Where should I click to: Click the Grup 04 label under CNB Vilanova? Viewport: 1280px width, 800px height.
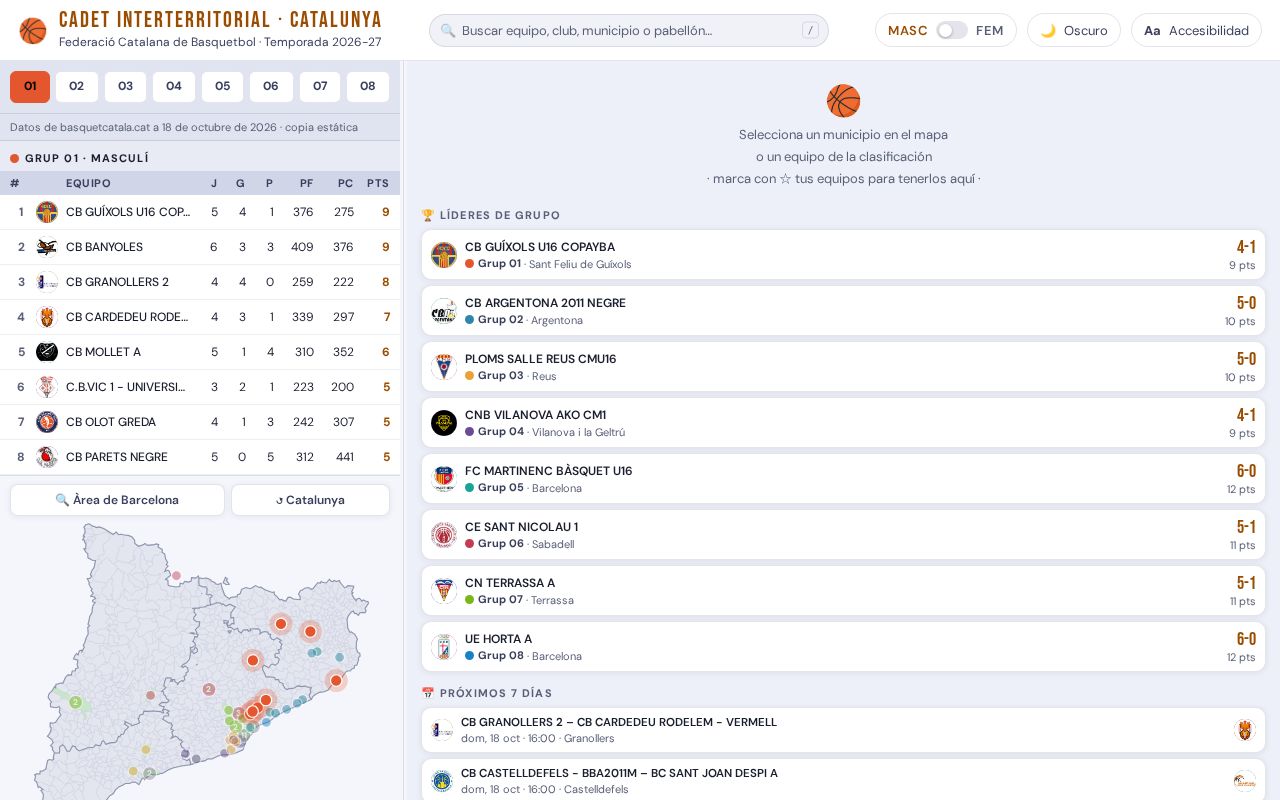pos(501,432)
